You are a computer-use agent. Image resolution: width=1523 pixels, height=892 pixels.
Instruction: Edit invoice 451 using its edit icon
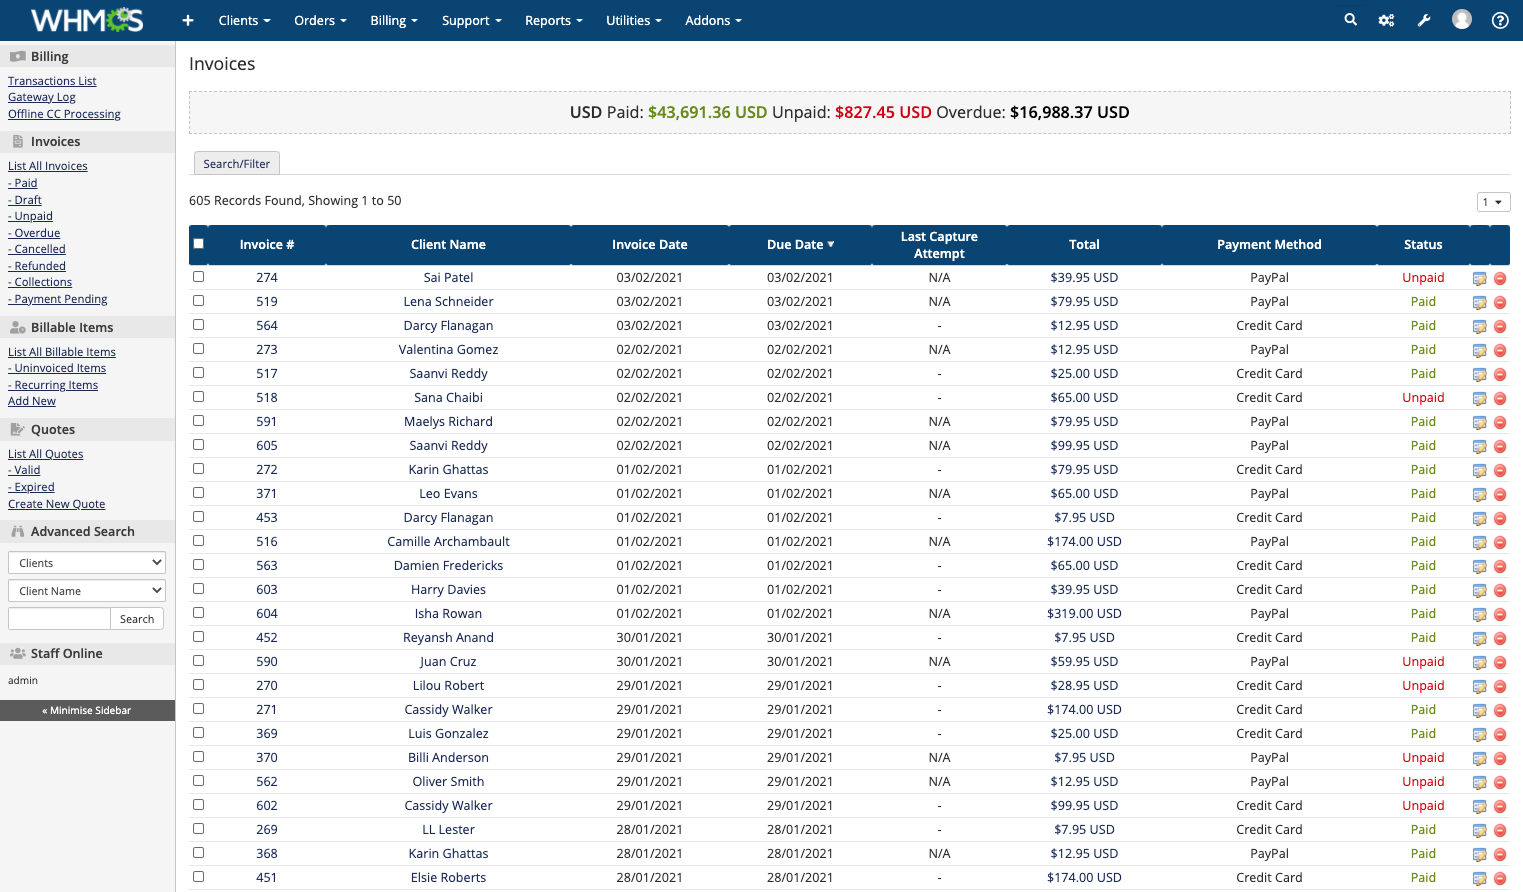[x=1480, y=878]
